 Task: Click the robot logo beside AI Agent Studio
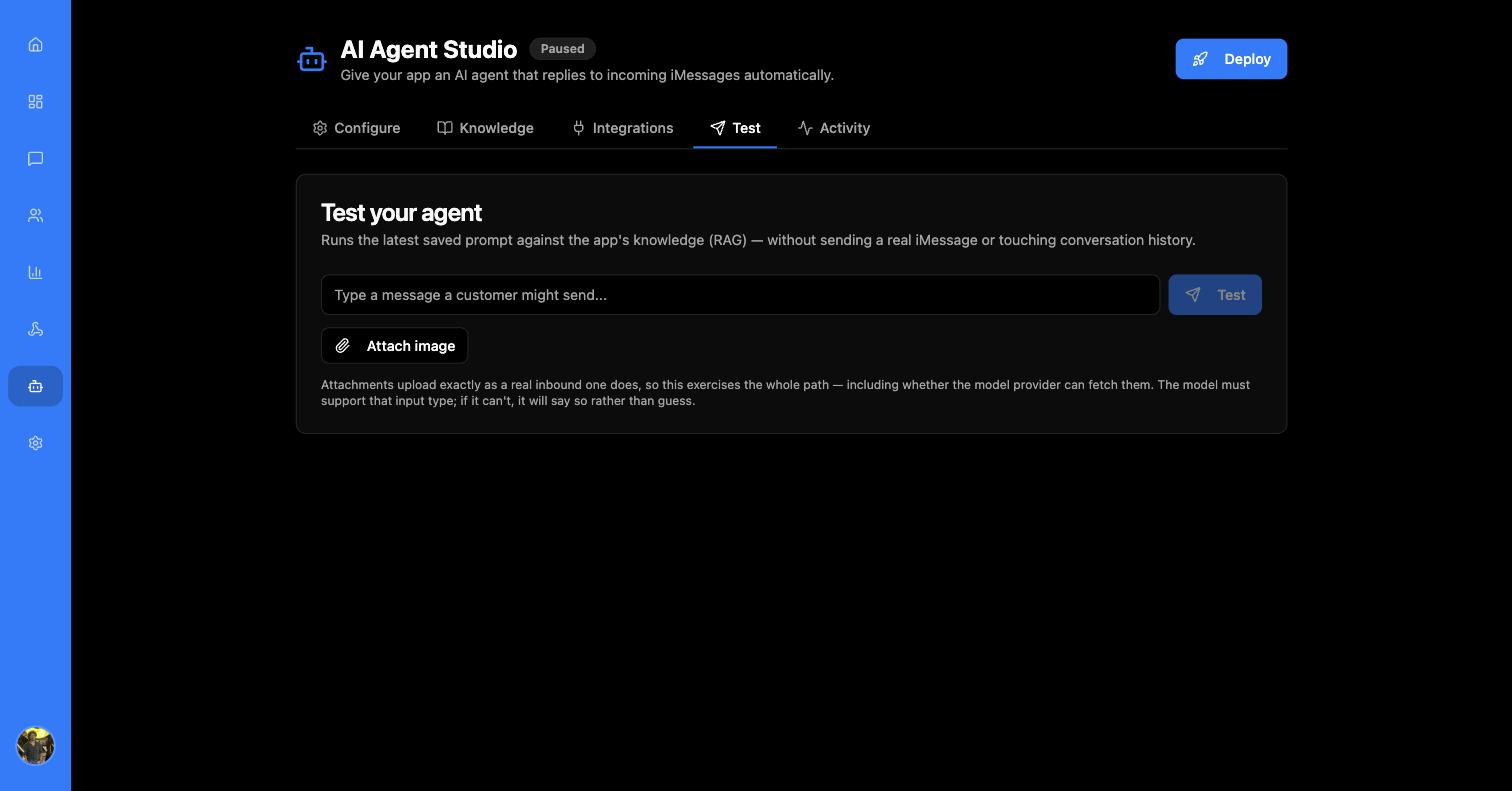coord(312,60)
